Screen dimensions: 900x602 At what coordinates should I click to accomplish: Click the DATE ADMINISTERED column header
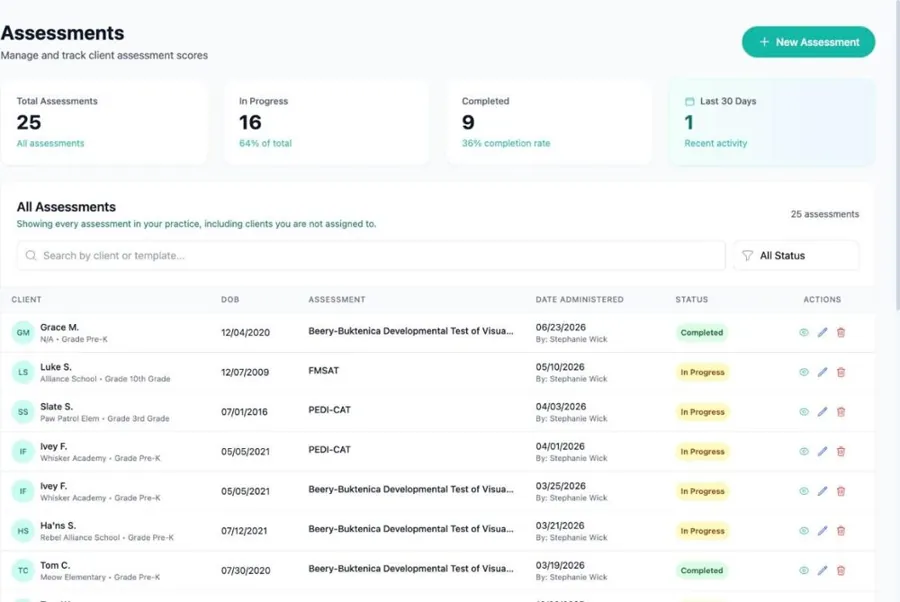pyautogui.click(x=580, y=300)
